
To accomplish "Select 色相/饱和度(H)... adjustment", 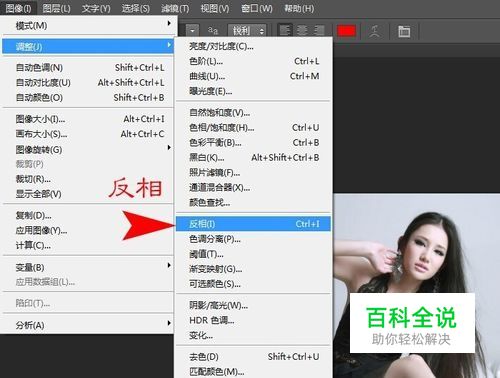I will pyautogui.click(x=253, y=128).
